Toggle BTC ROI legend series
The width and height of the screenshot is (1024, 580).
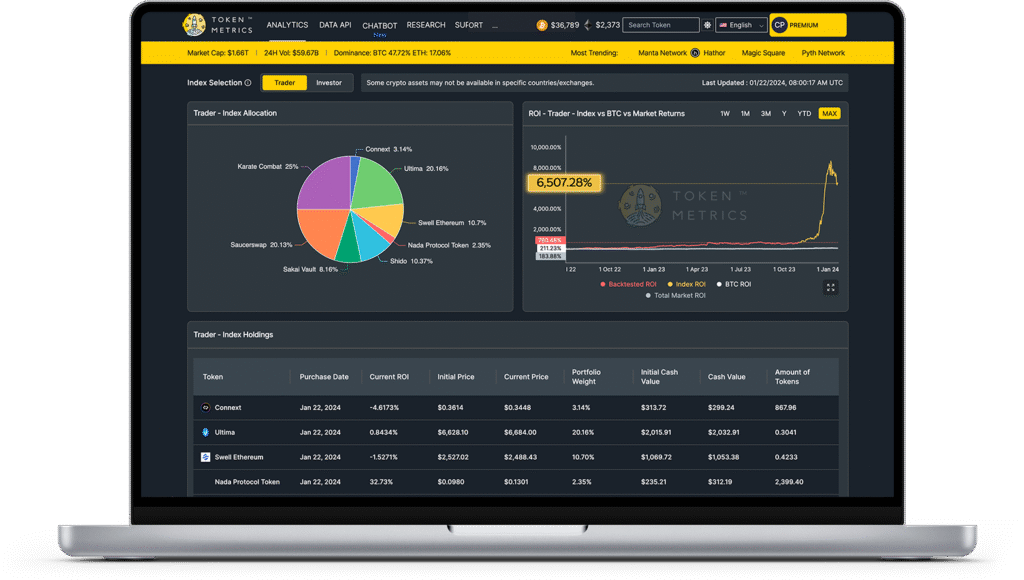pos(734,284)
